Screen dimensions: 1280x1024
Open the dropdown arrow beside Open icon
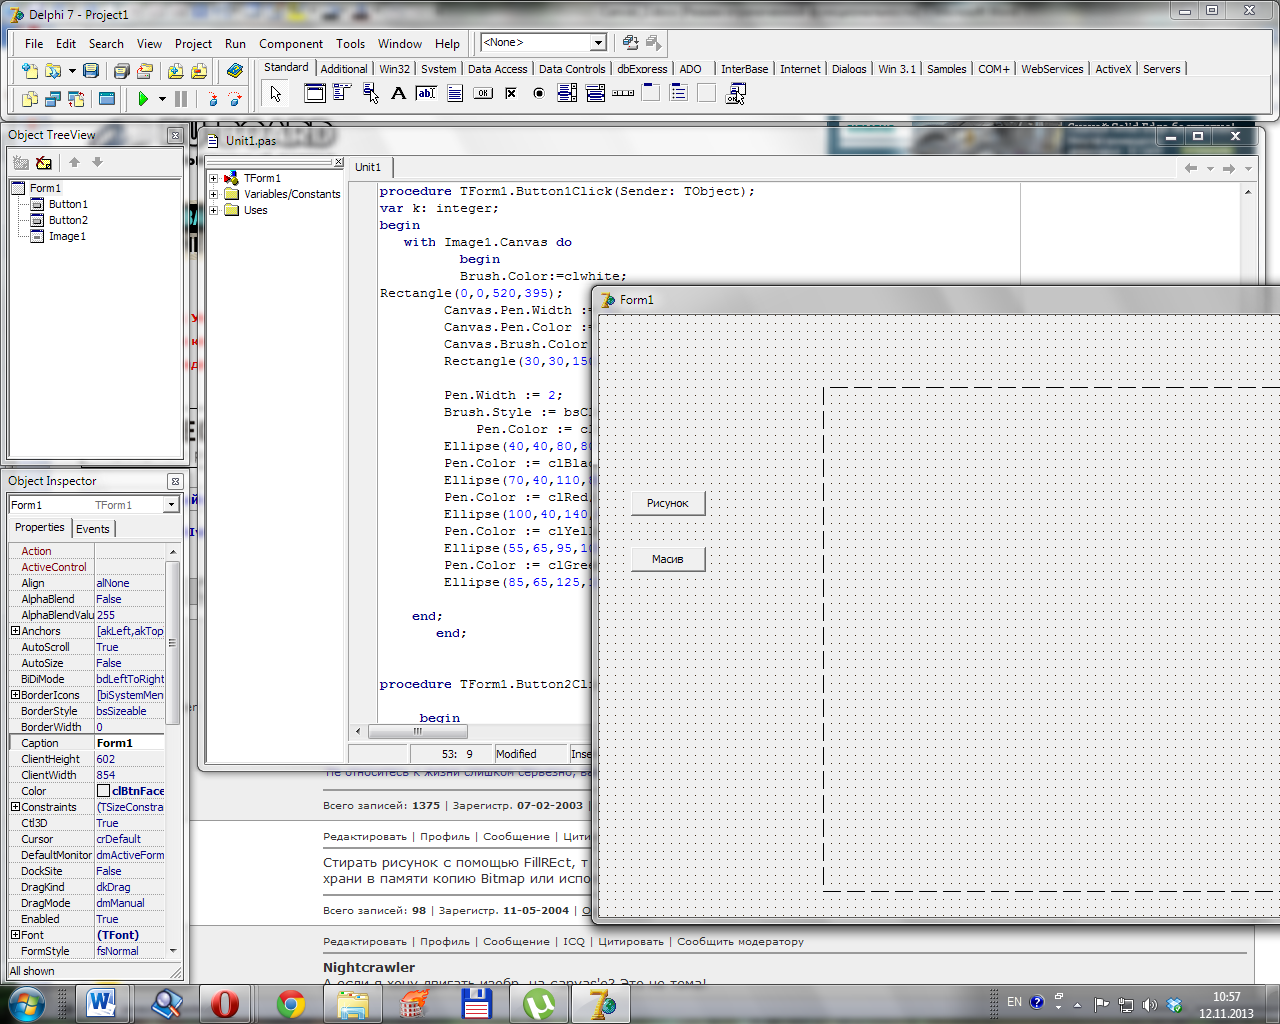coord(72,71)
